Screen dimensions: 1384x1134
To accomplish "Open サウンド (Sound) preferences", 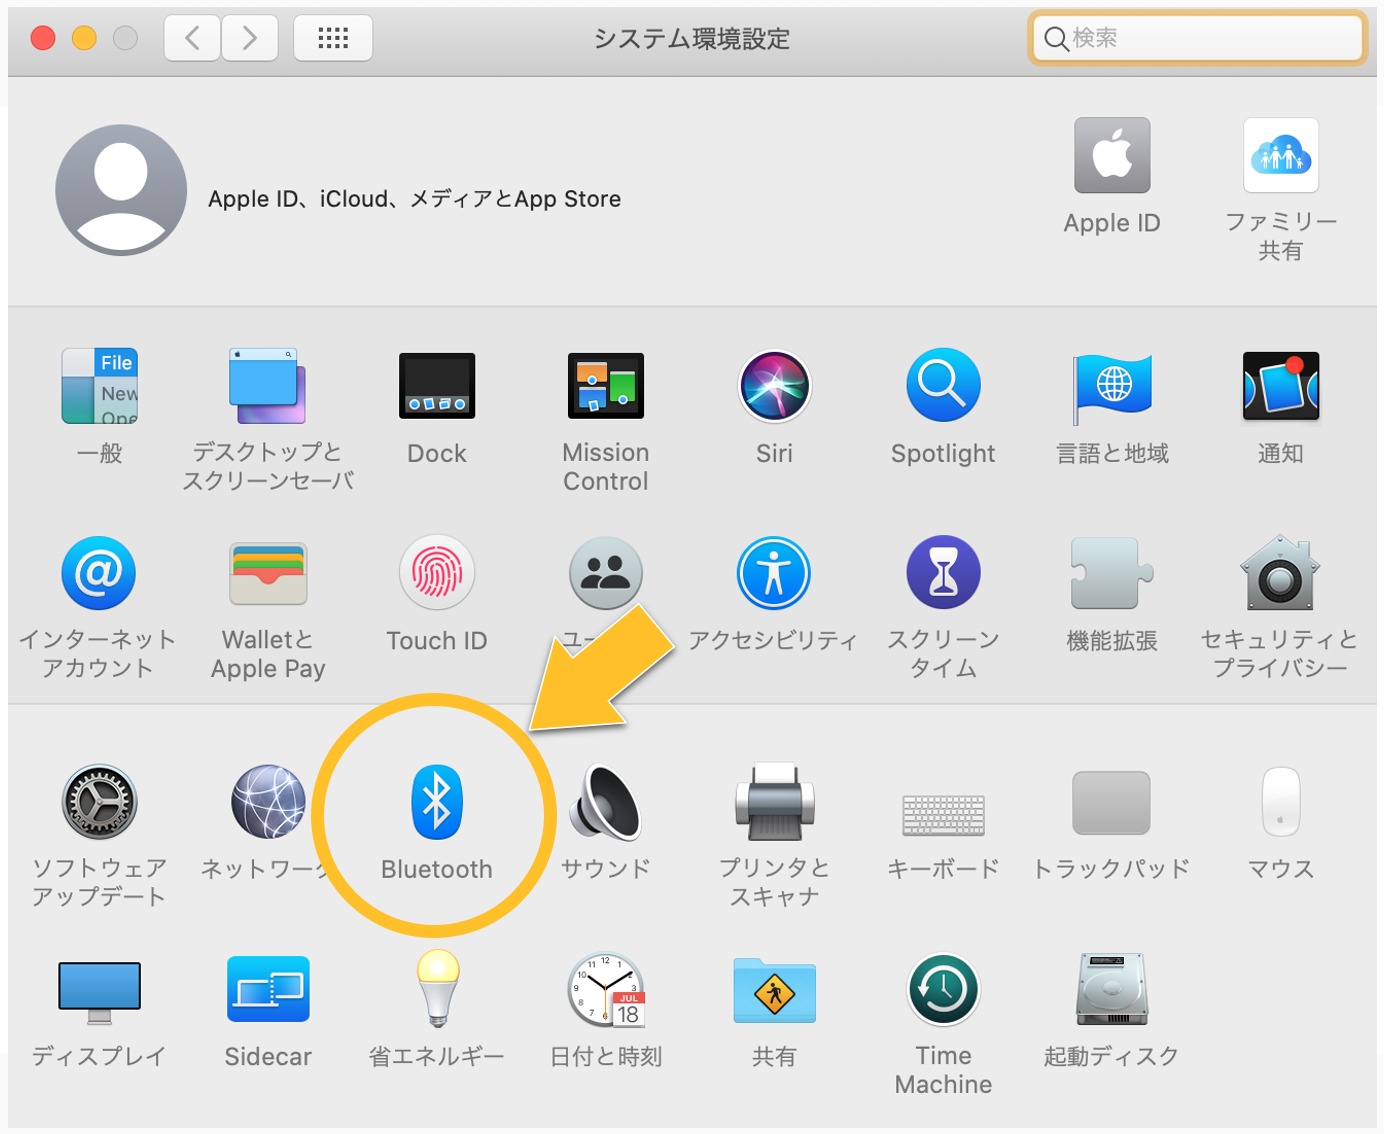I will coord(605,802).
